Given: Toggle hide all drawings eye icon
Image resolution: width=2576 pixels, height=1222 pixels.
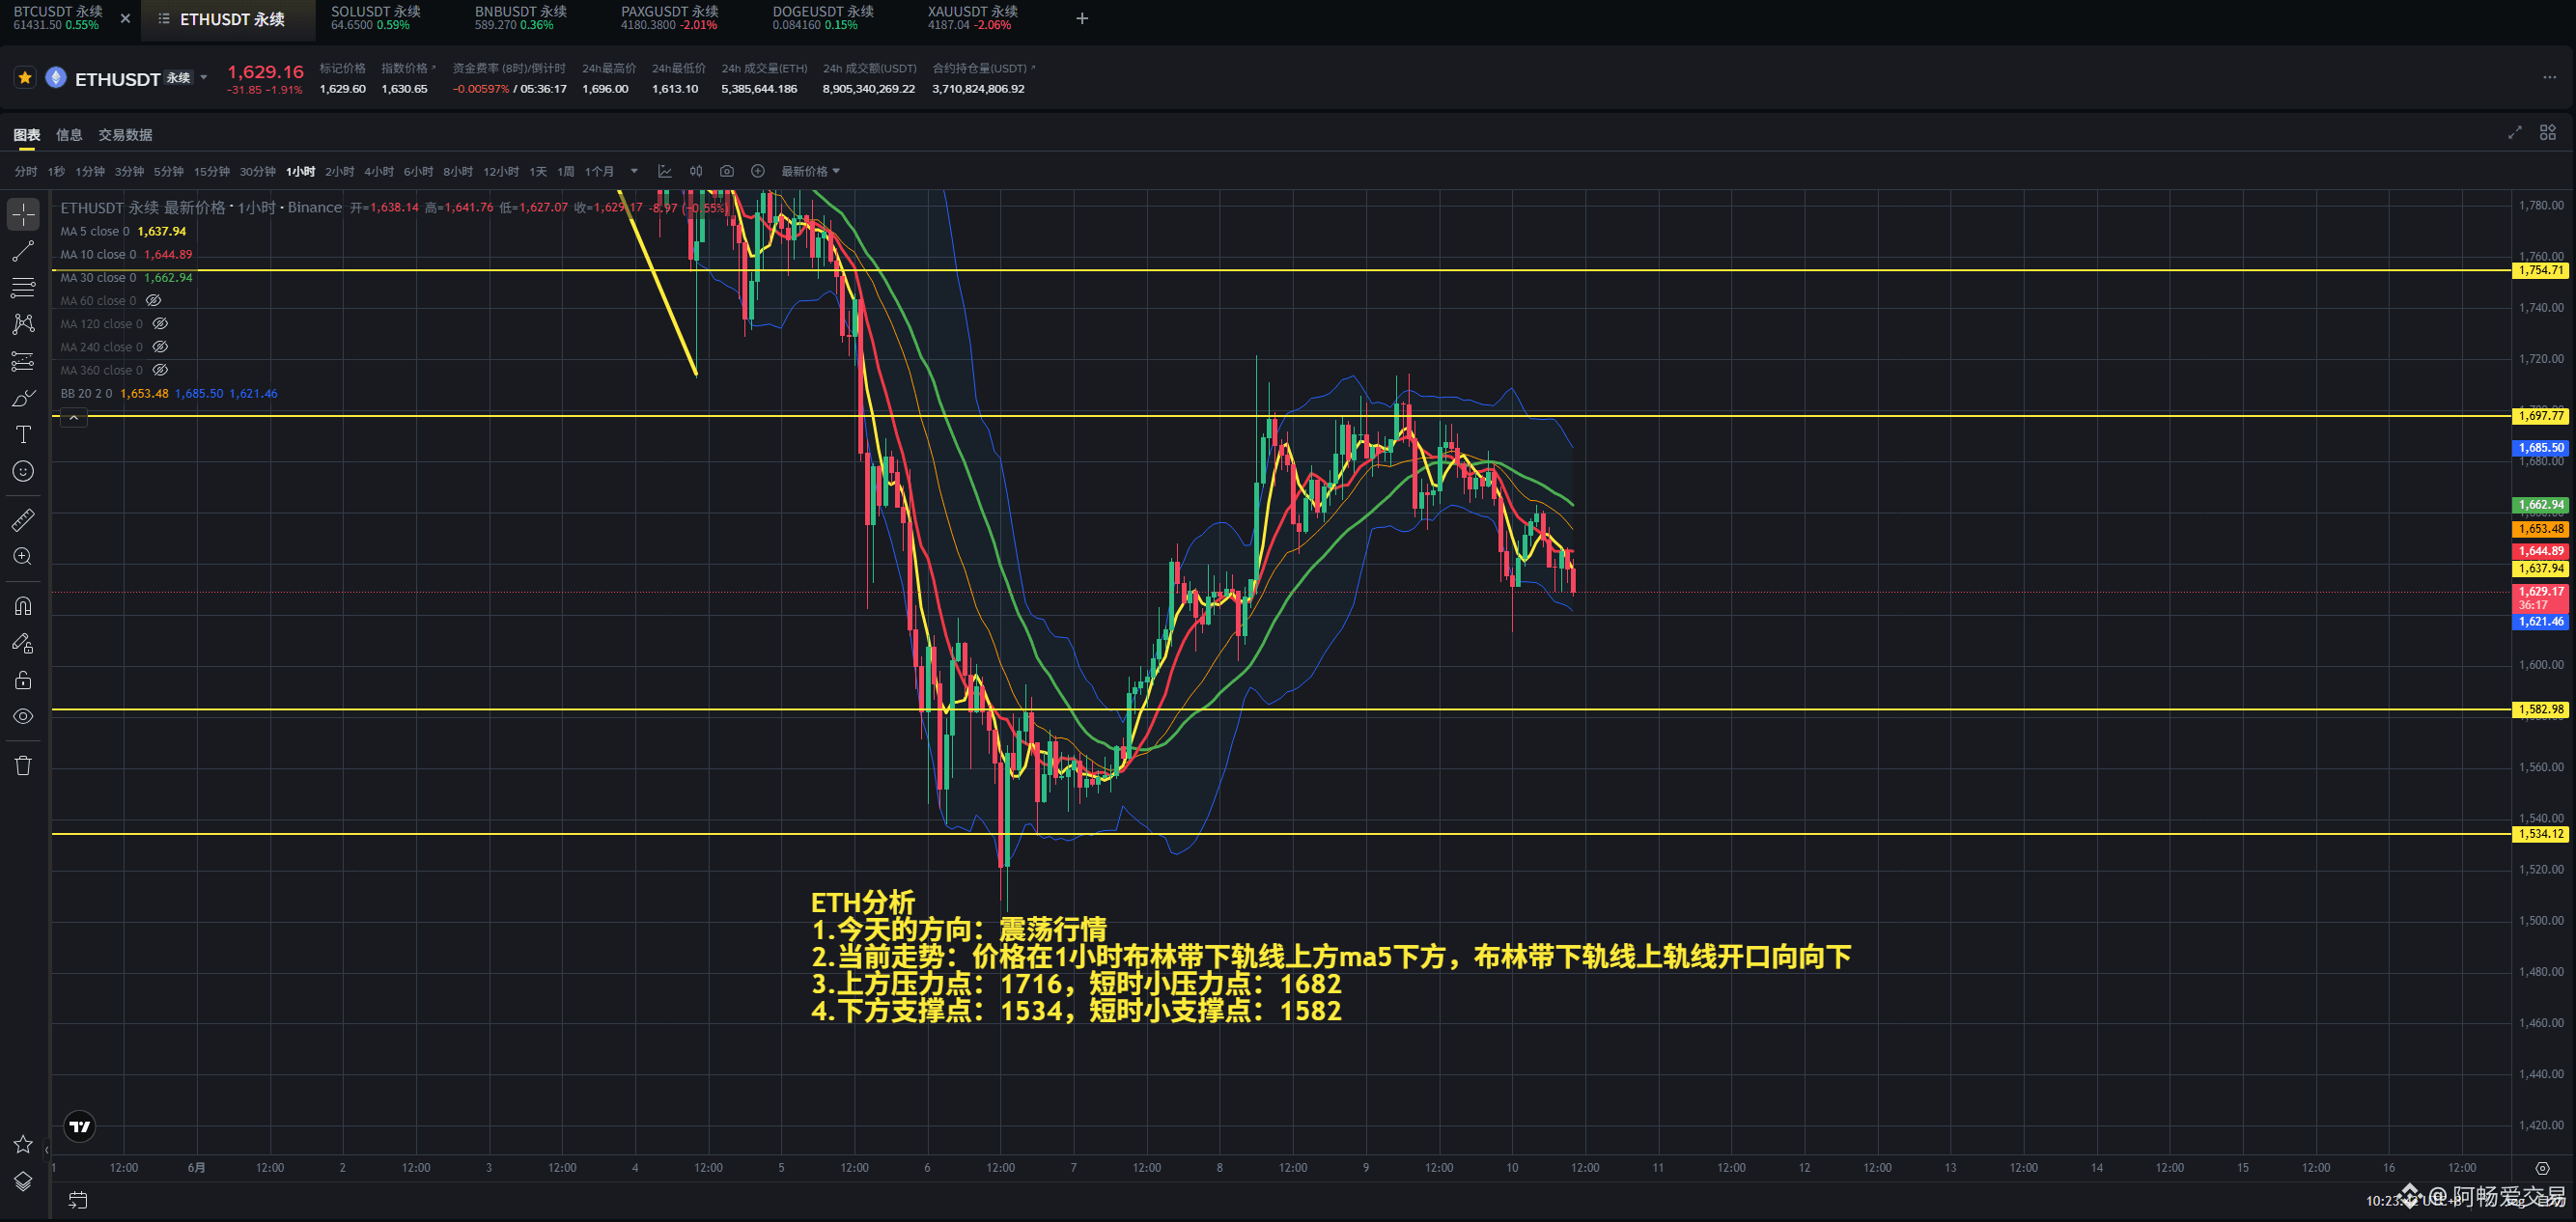Looking at the screenshot, I should (x=23, y=716).
